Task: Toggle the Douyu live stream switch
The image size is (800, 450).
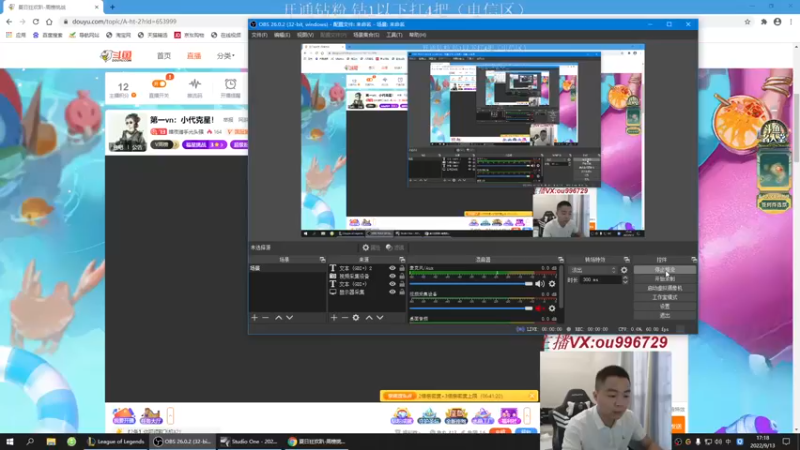Action: click(x=159, y=84)
